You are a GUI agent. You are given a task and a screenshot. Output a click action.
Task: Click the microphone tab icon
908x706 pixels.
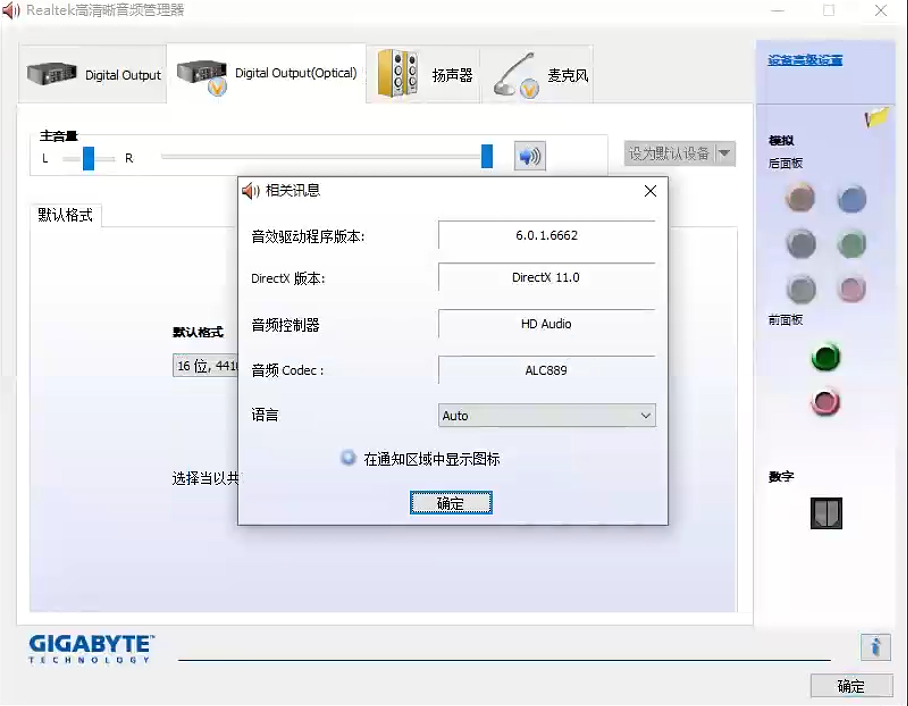(516, 75)
